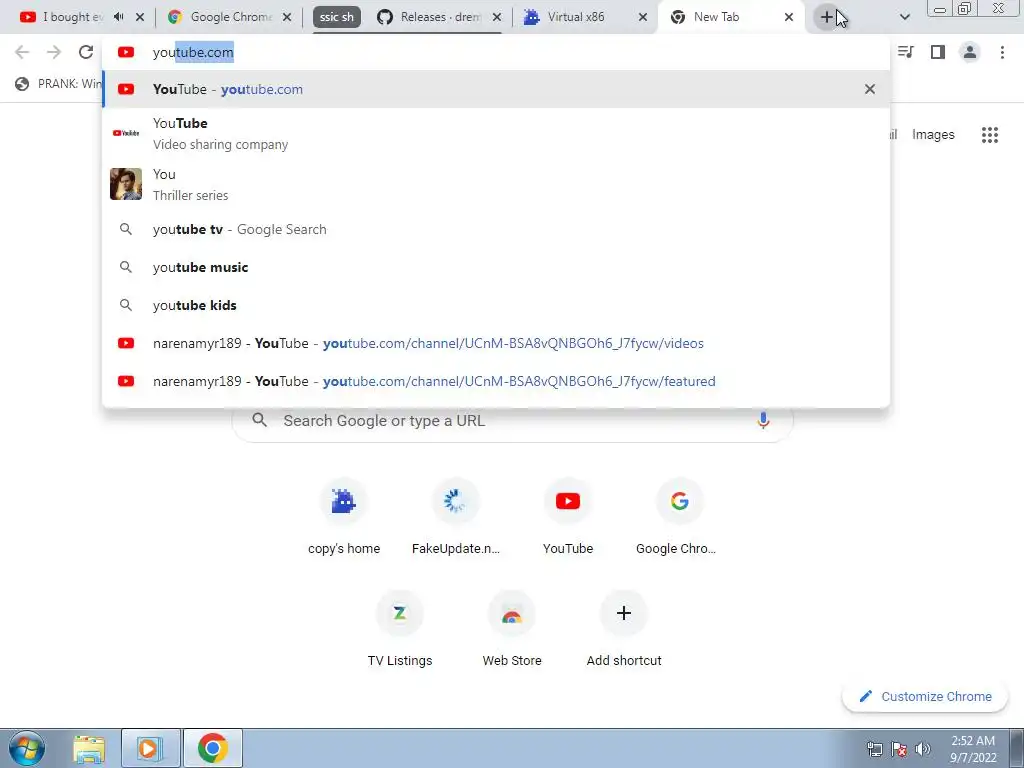Image resolution: width=1024 pixels, height=768 pixels.
Task: Open the TV Listings shortcut
Action: pyautogui.click(x=400, y=629)
